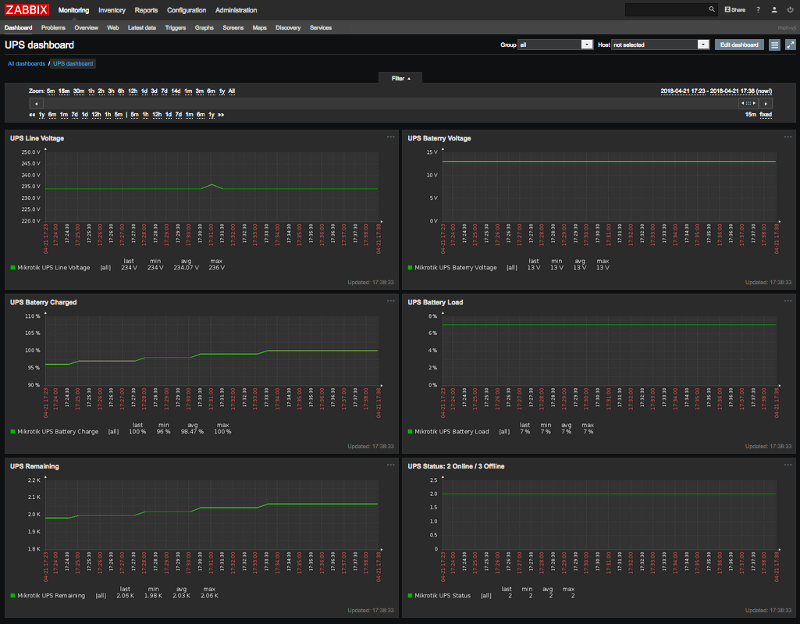Open the help question mark icon

758,10
